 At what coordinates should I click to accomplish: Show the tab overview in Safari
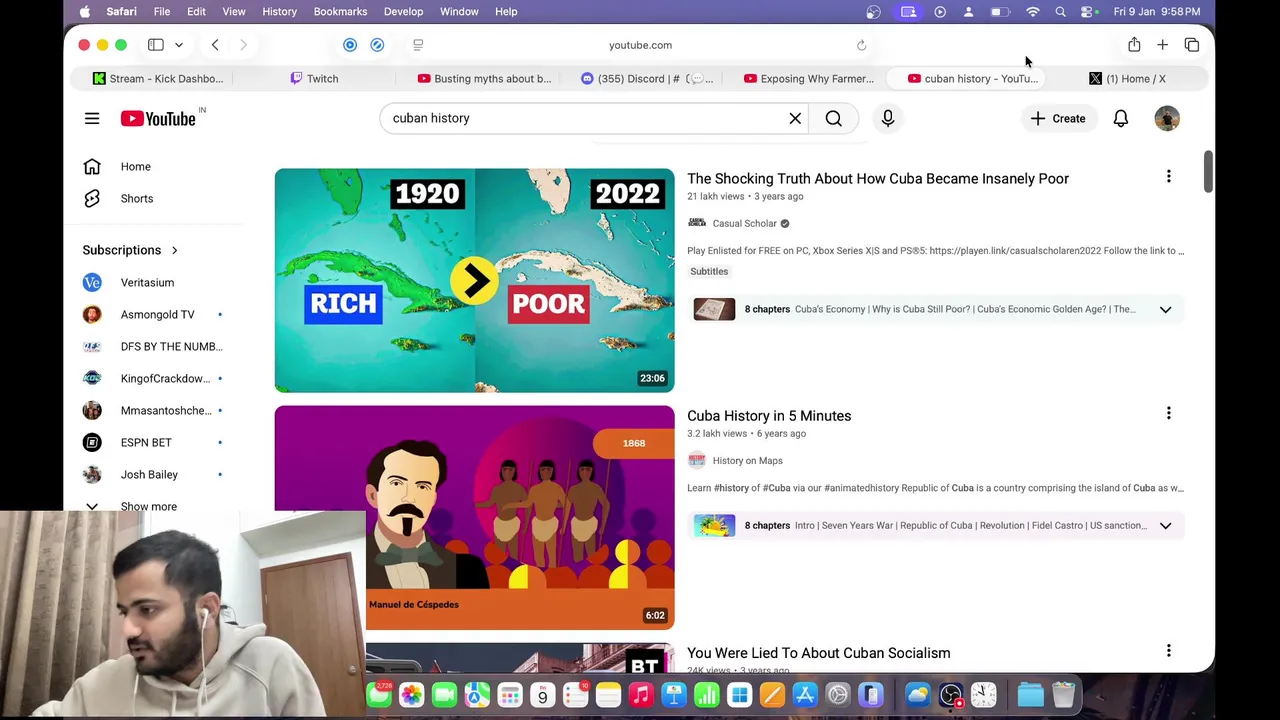pos(1191,45)
